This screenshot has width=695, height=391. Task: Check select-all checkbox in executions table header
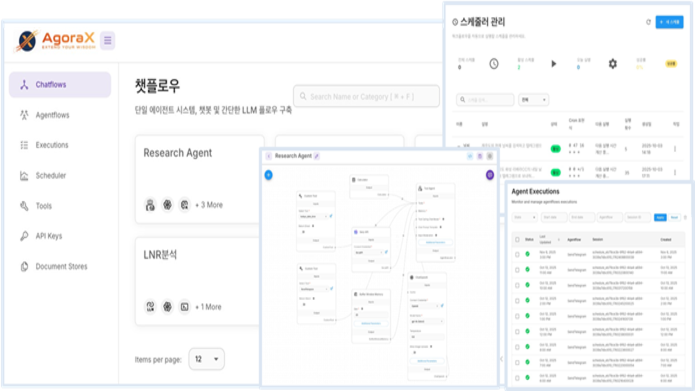[517, 239]
